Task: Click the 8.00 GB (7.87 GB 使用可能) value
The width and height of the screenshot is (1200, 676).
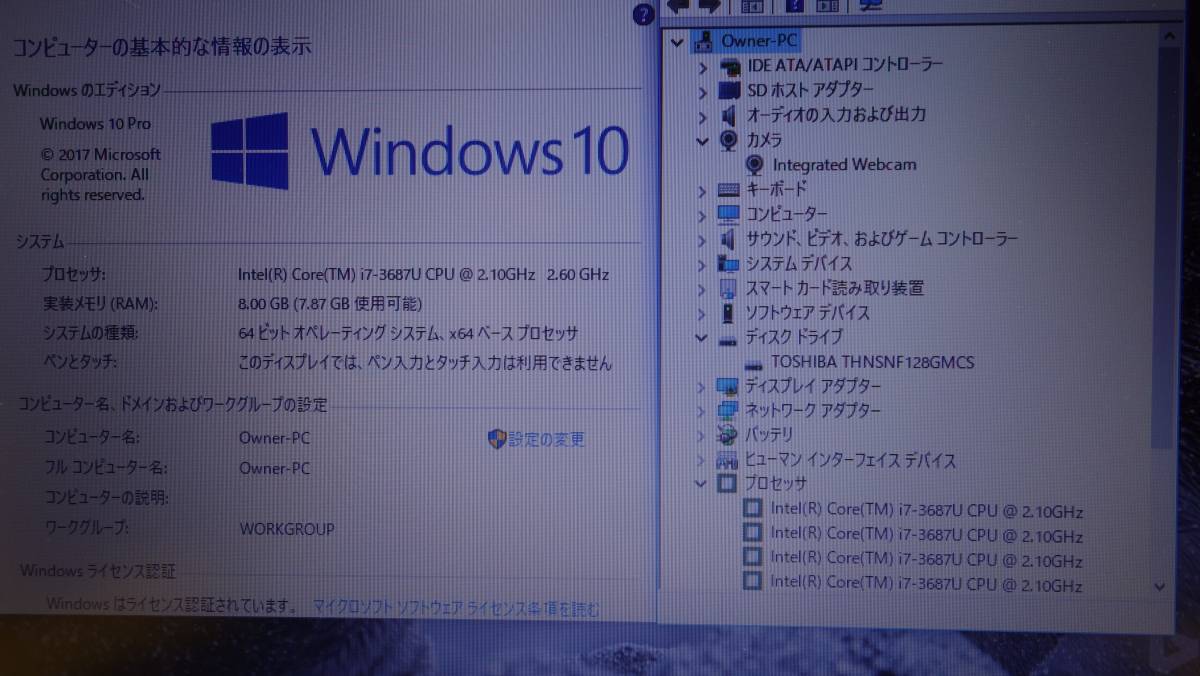Action: (x=330, y=304)
